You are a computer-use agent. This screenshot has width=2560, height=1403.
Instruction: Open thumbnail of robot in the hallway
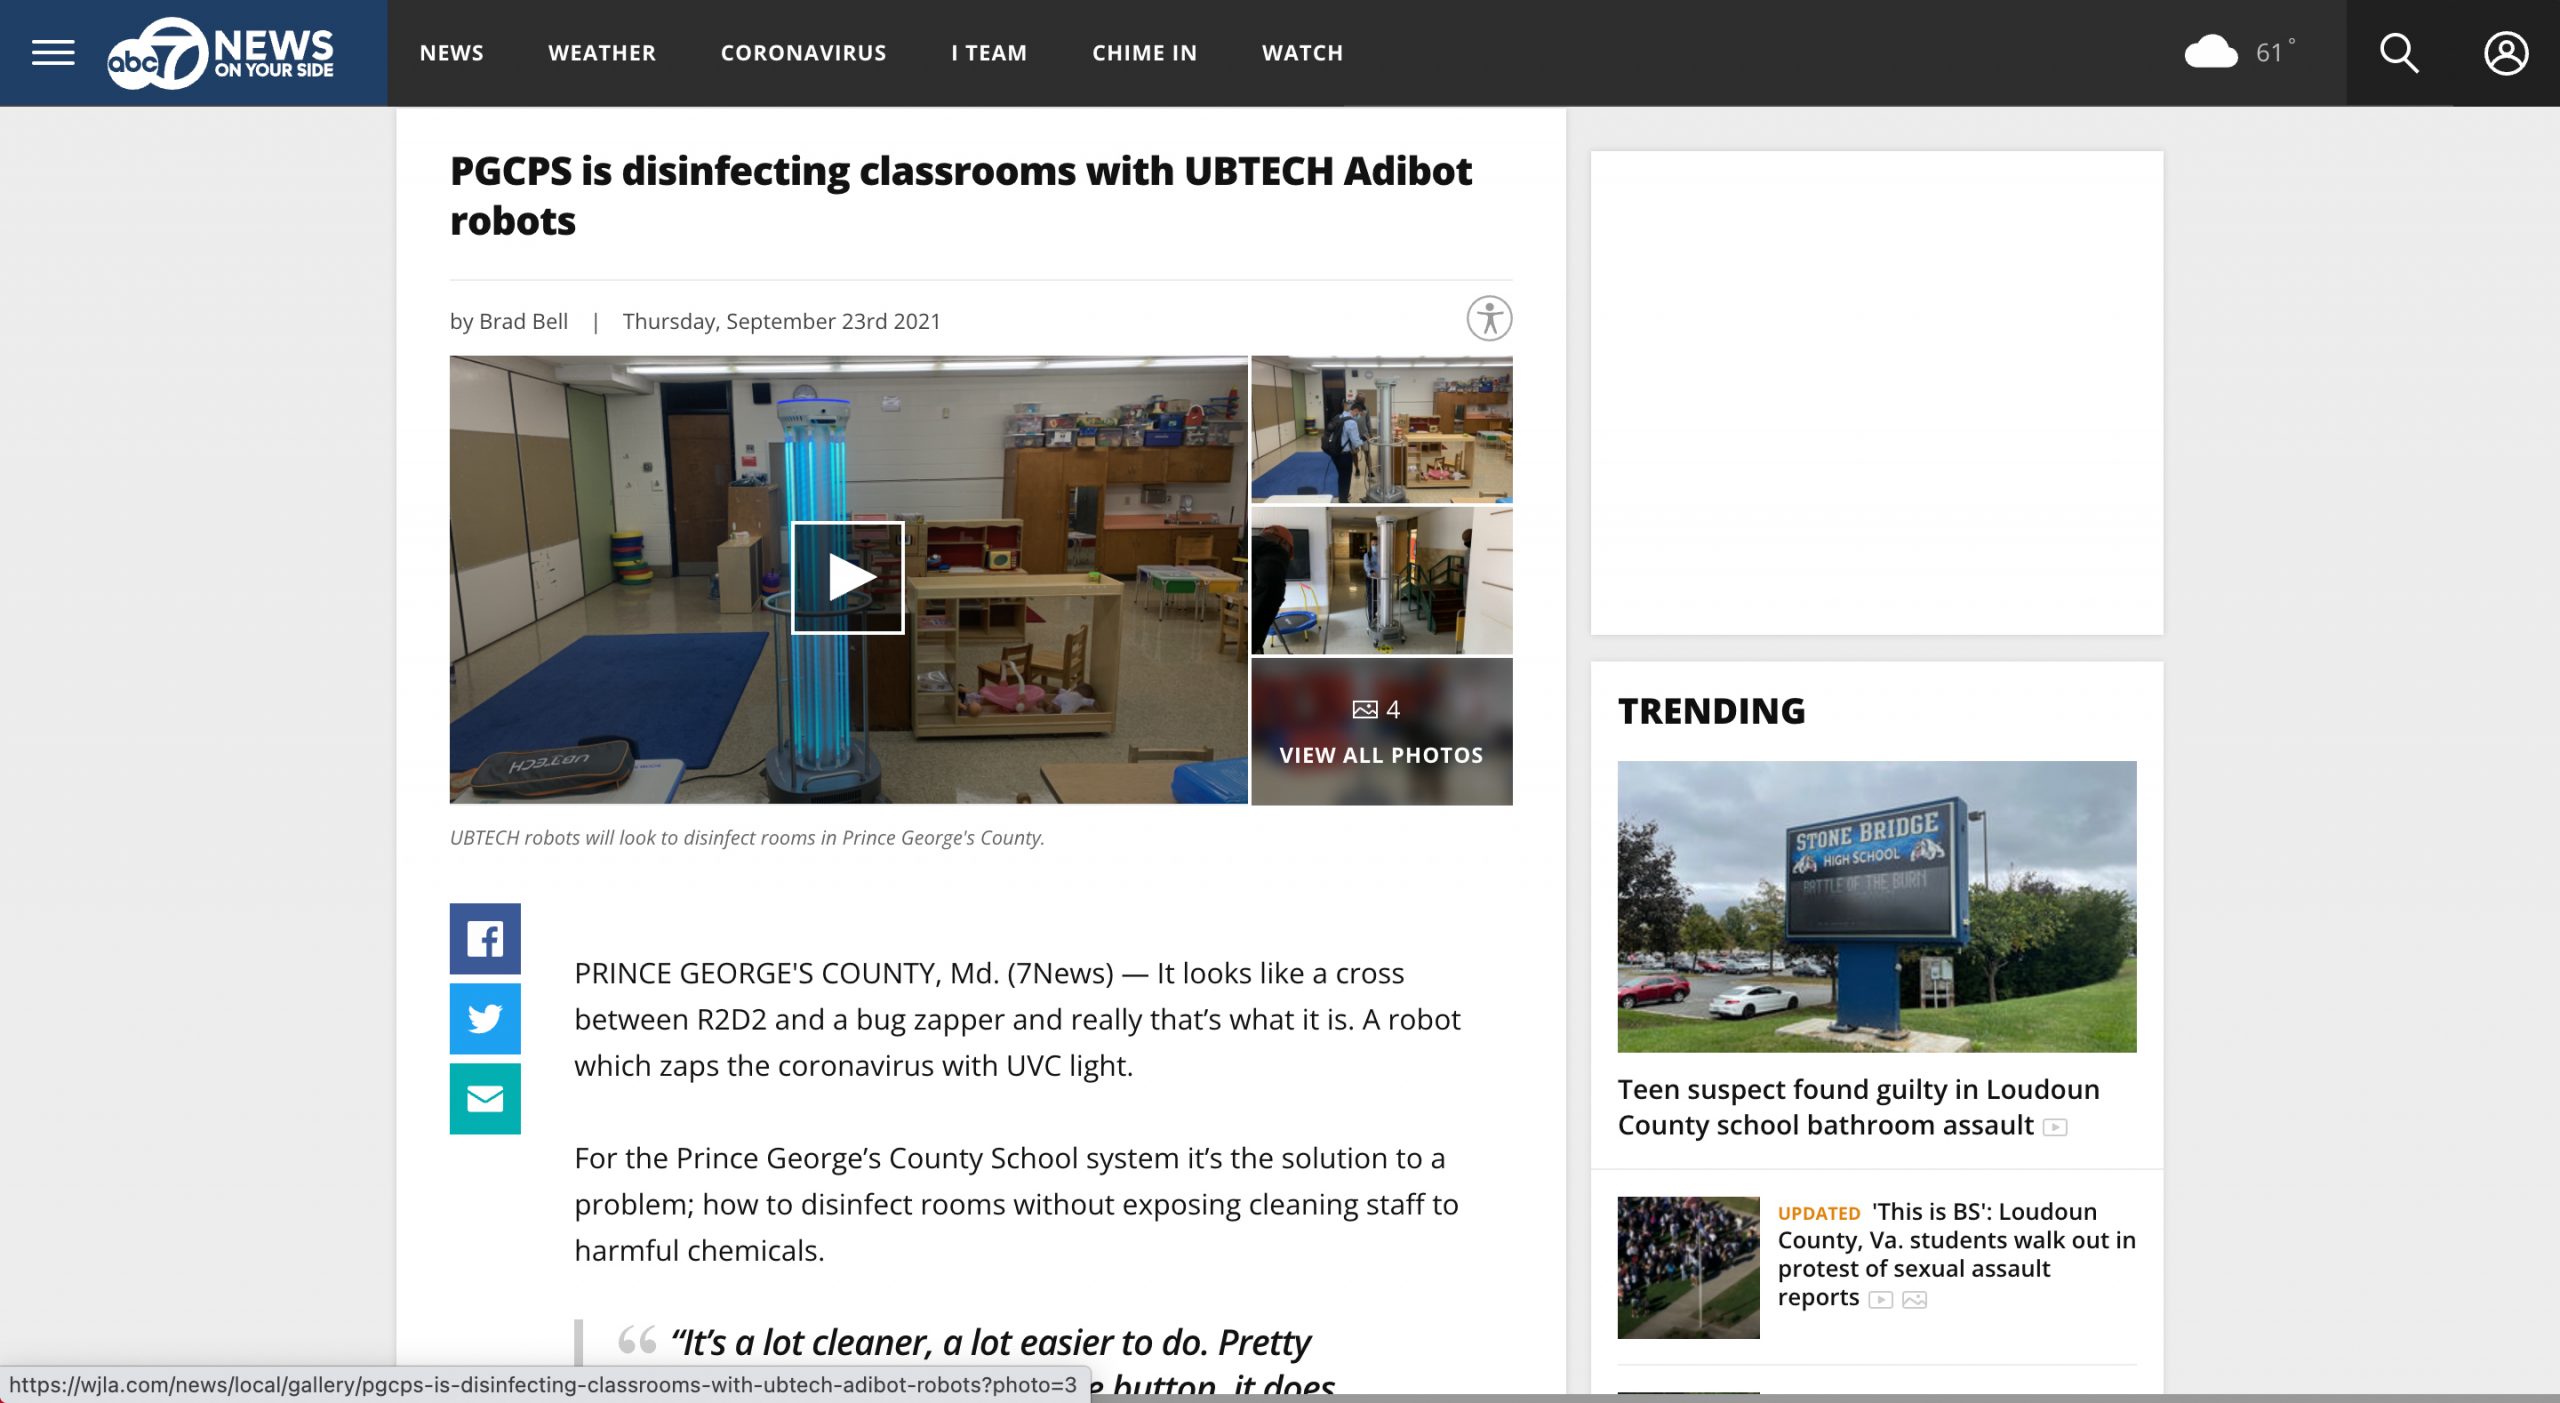1381,580
